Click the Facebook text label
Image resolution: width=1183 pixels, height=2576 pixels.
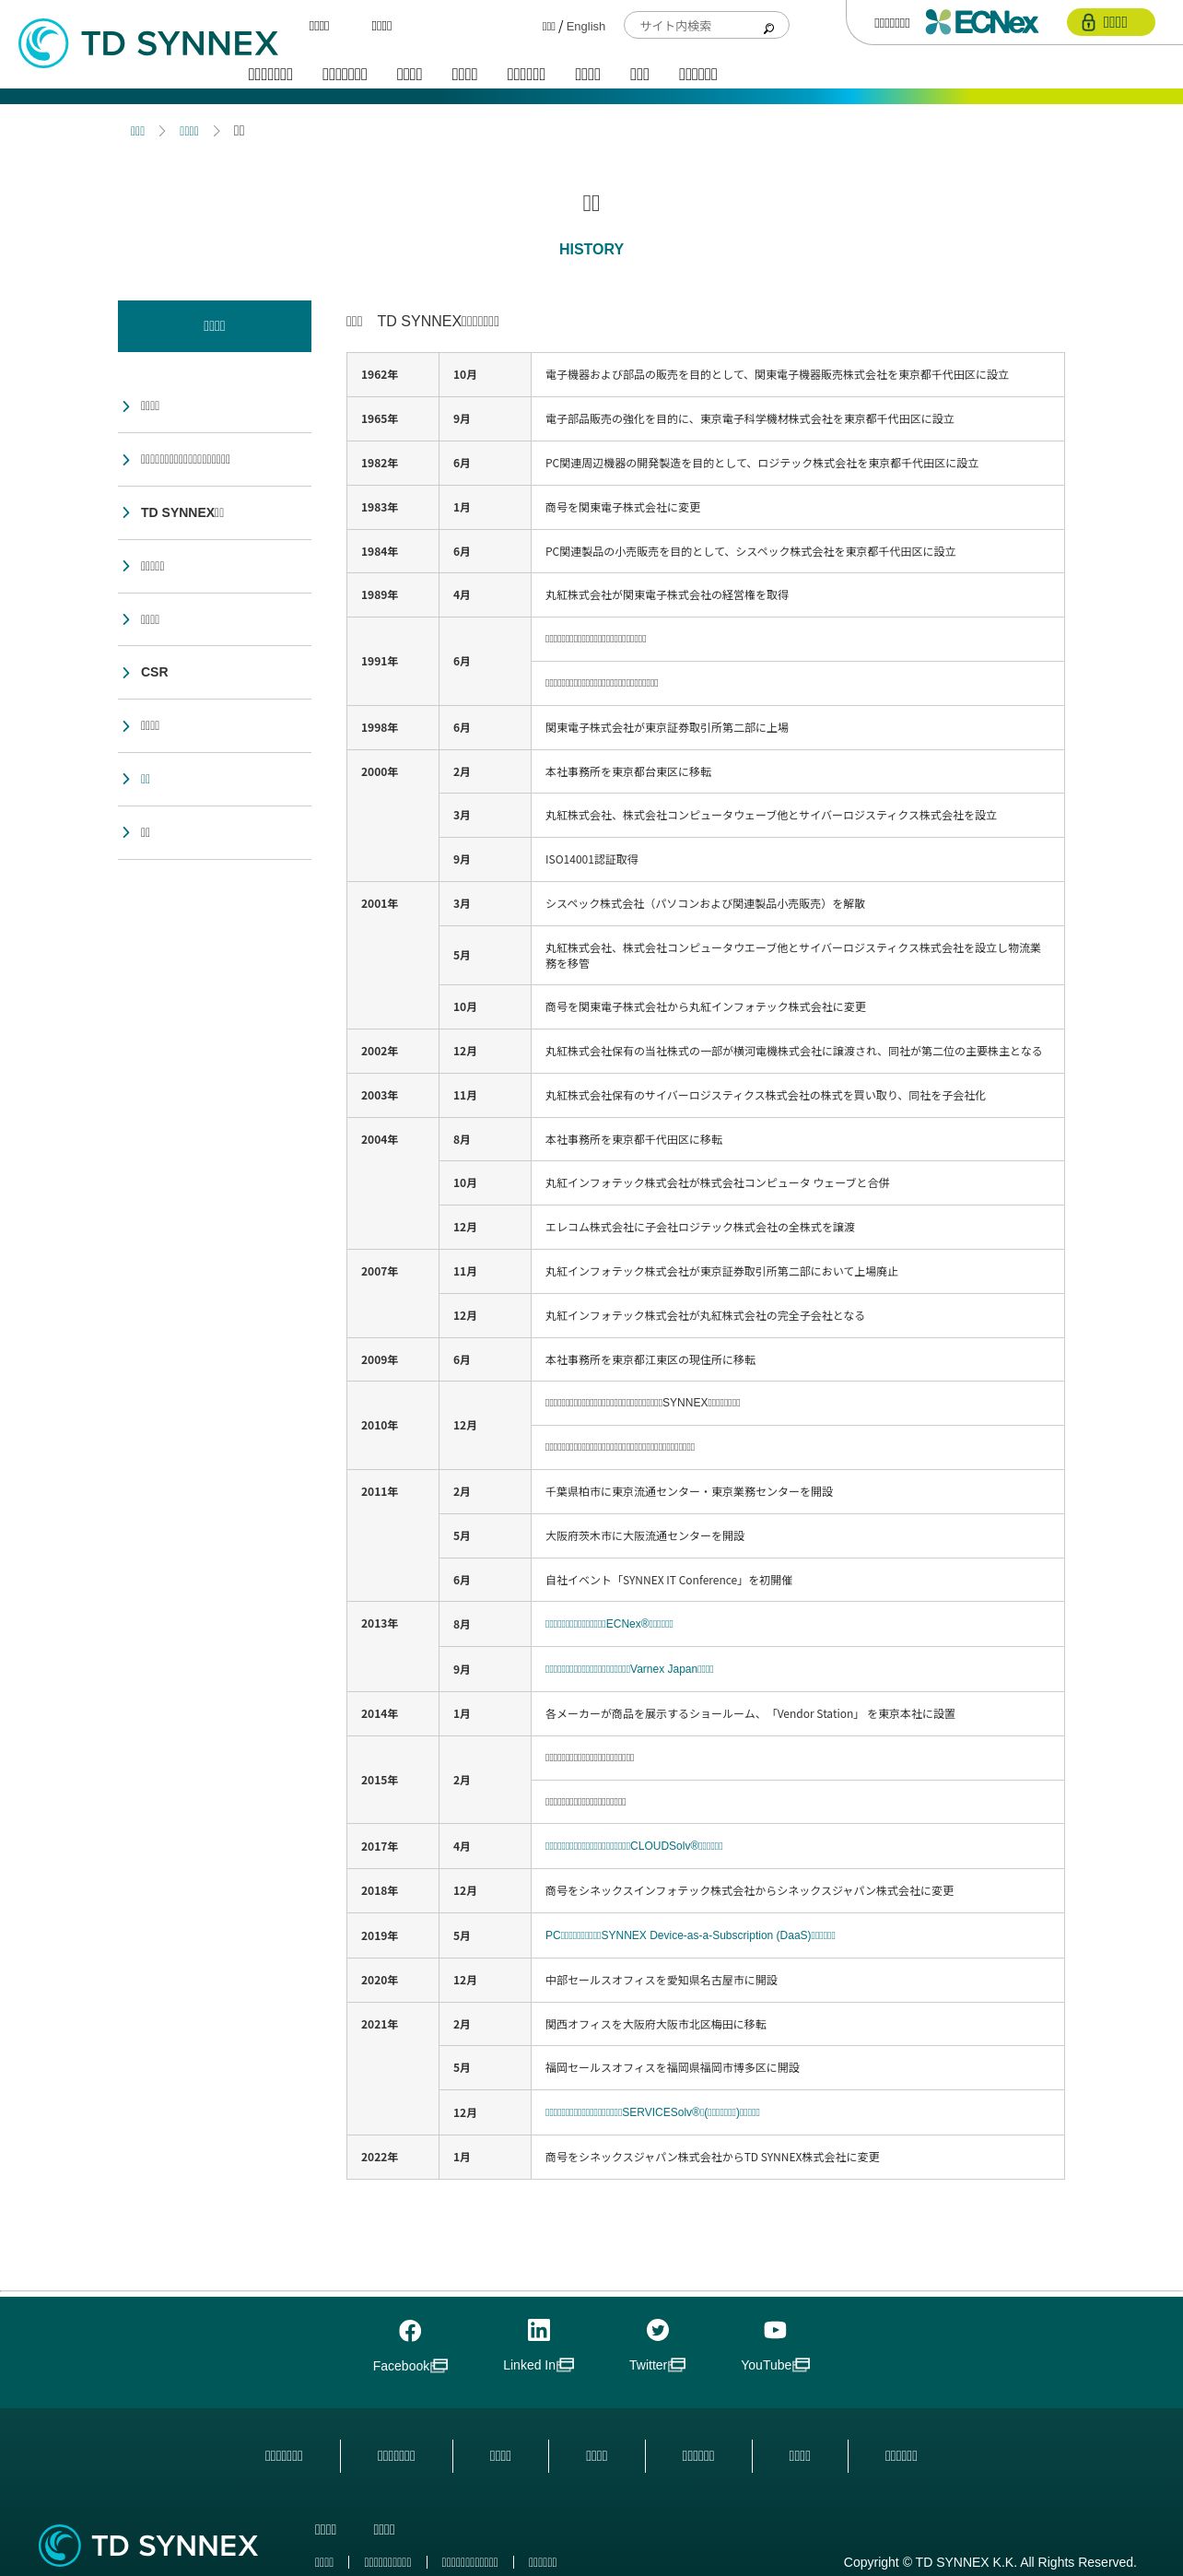point(401,2366)
